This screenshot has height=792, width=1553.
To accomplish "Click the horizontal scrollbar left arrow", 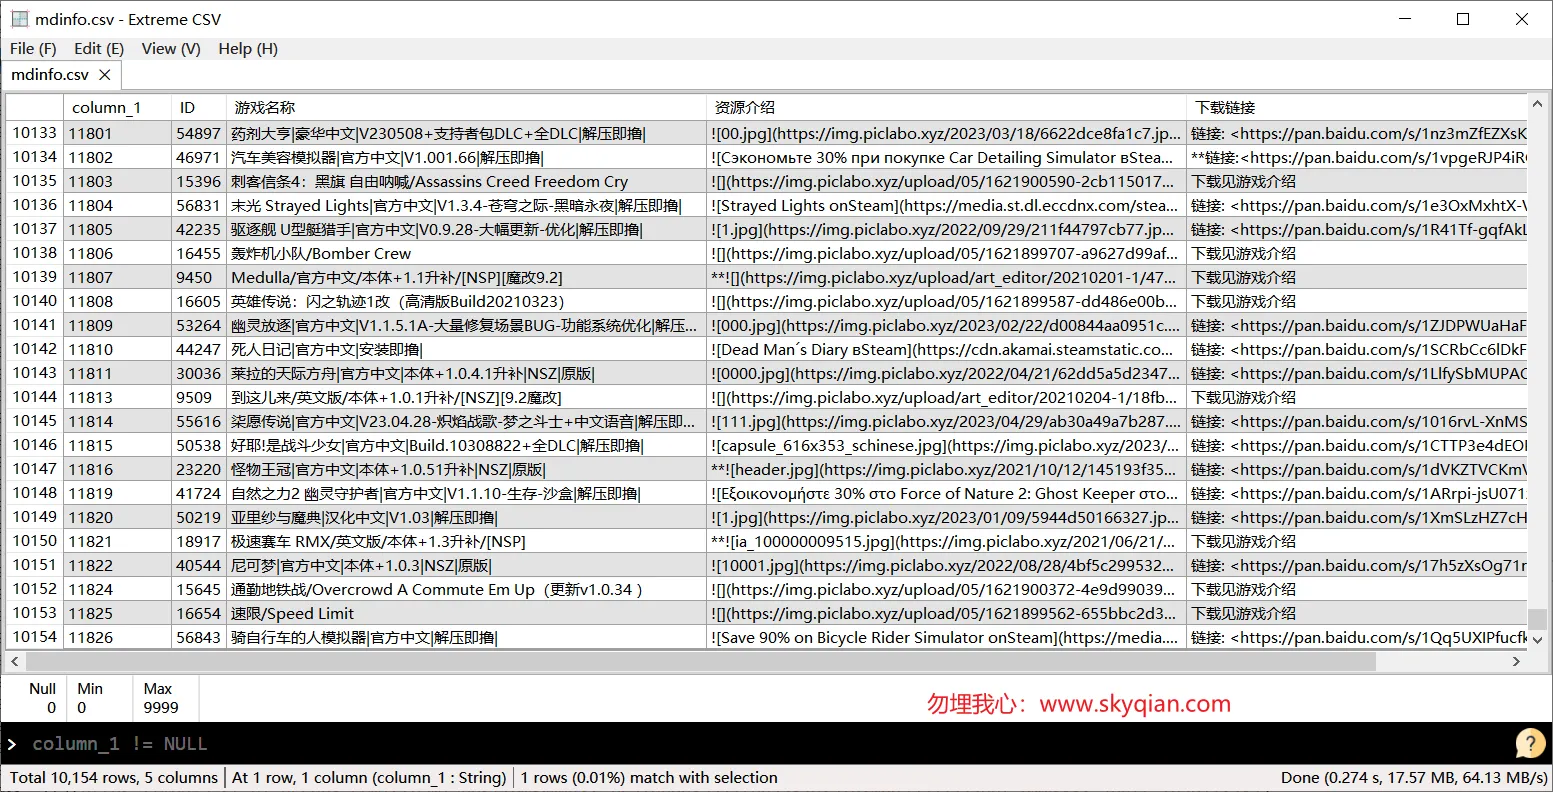I will 15,661.
